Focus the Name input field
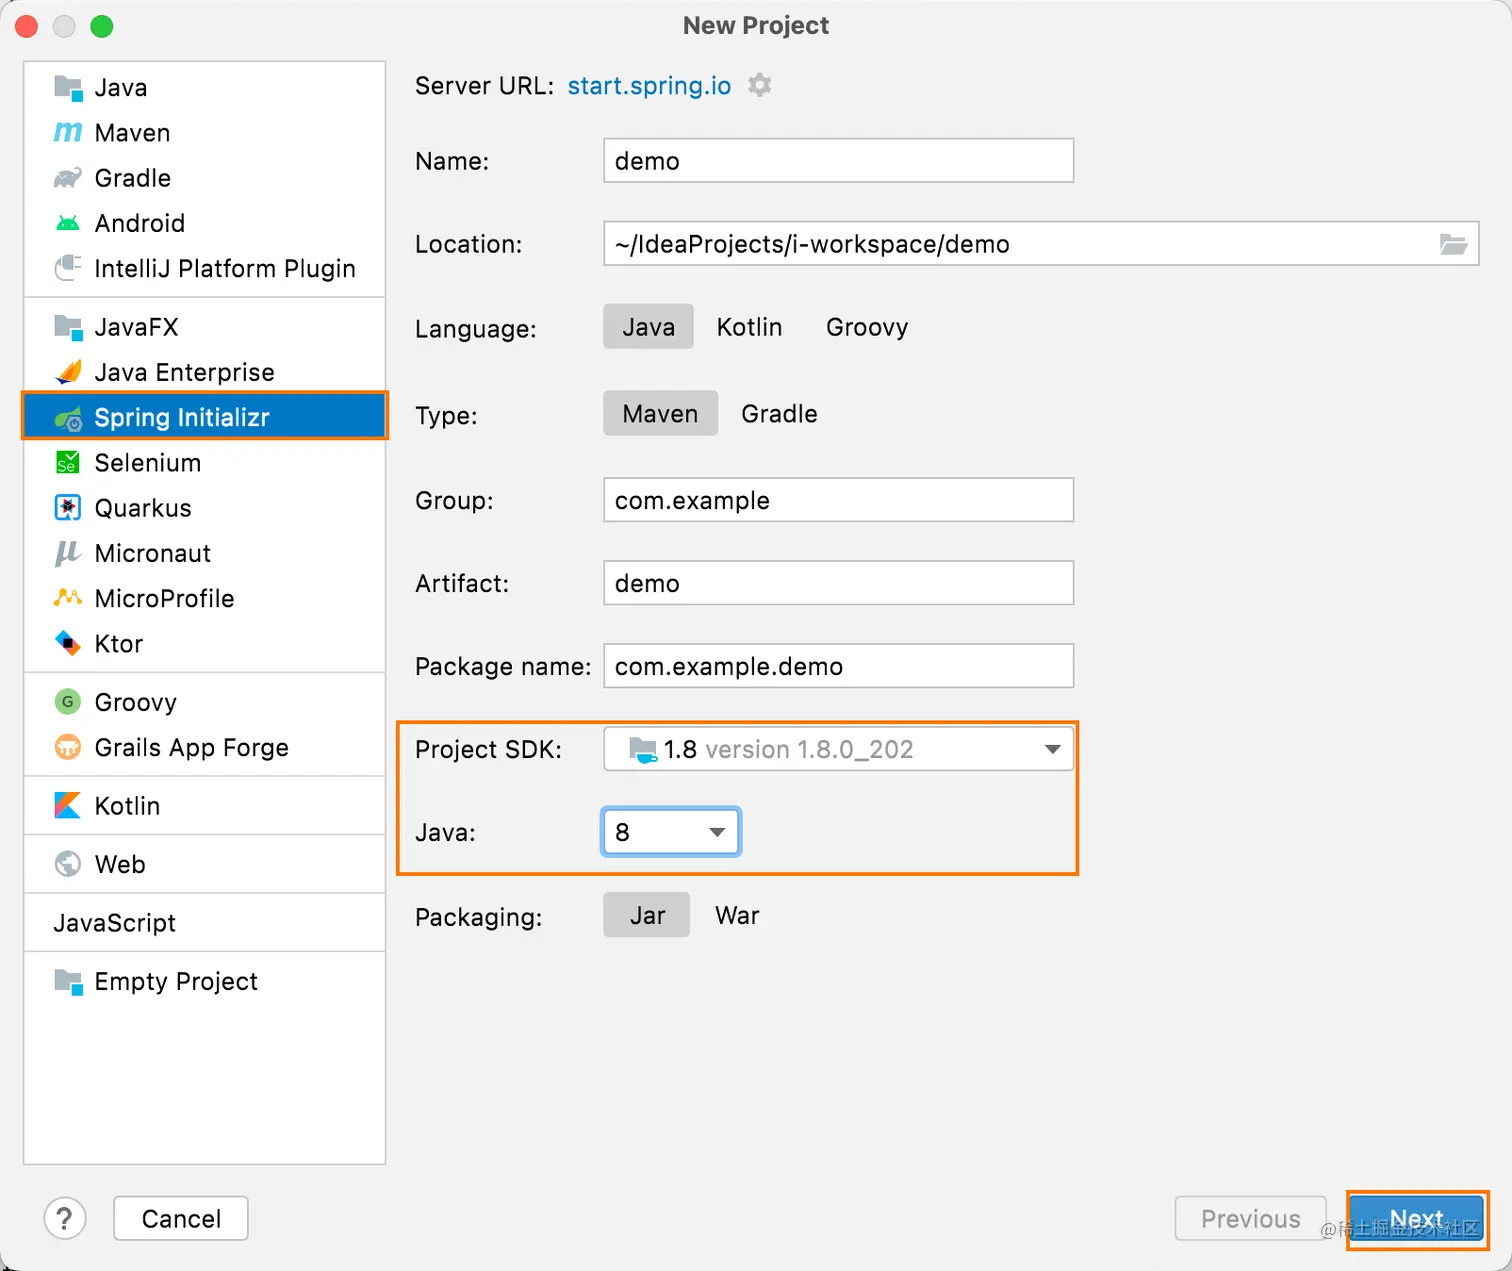Screen dimensions: 1512x1271 pyautogui.click(x=839, y=161)
